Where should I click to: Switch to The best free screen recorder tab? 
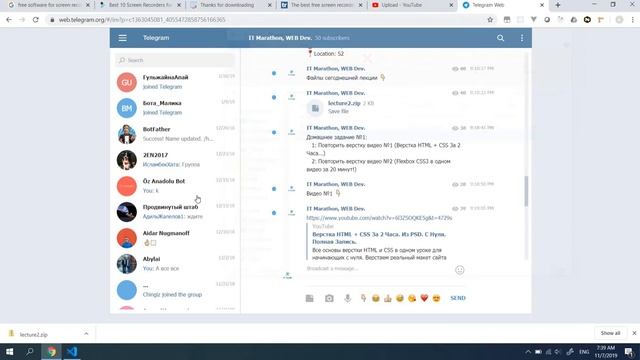coord(322,5)
